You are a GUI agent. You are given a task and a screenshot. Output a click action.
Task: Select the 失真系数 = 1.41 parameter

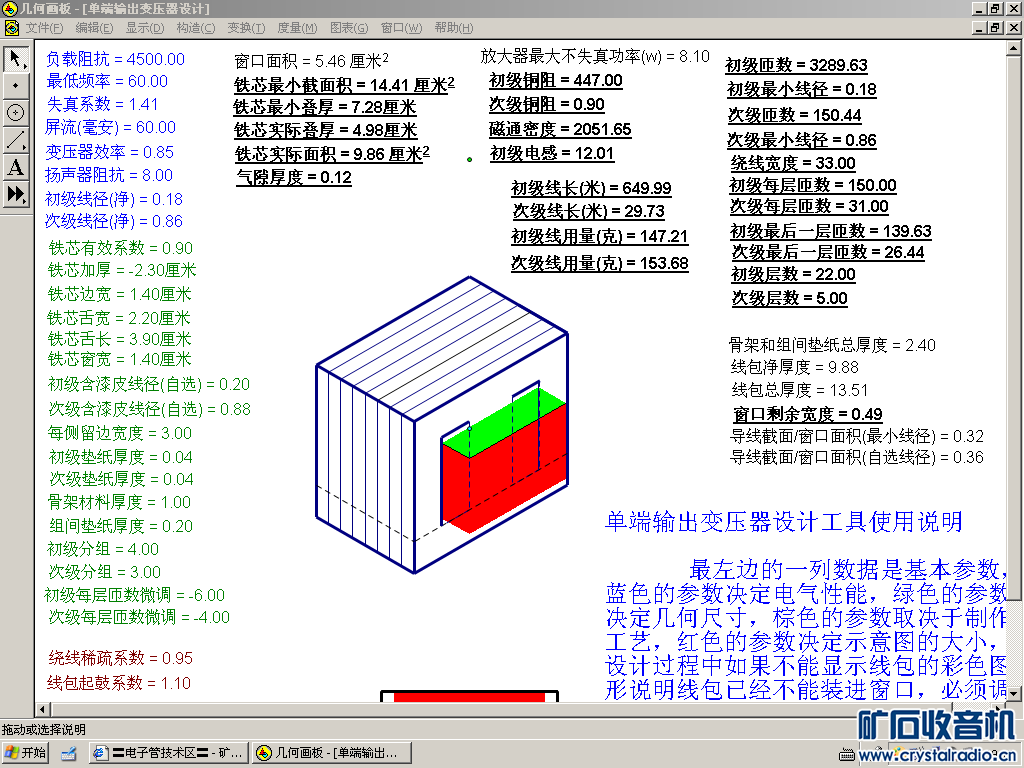102,104
